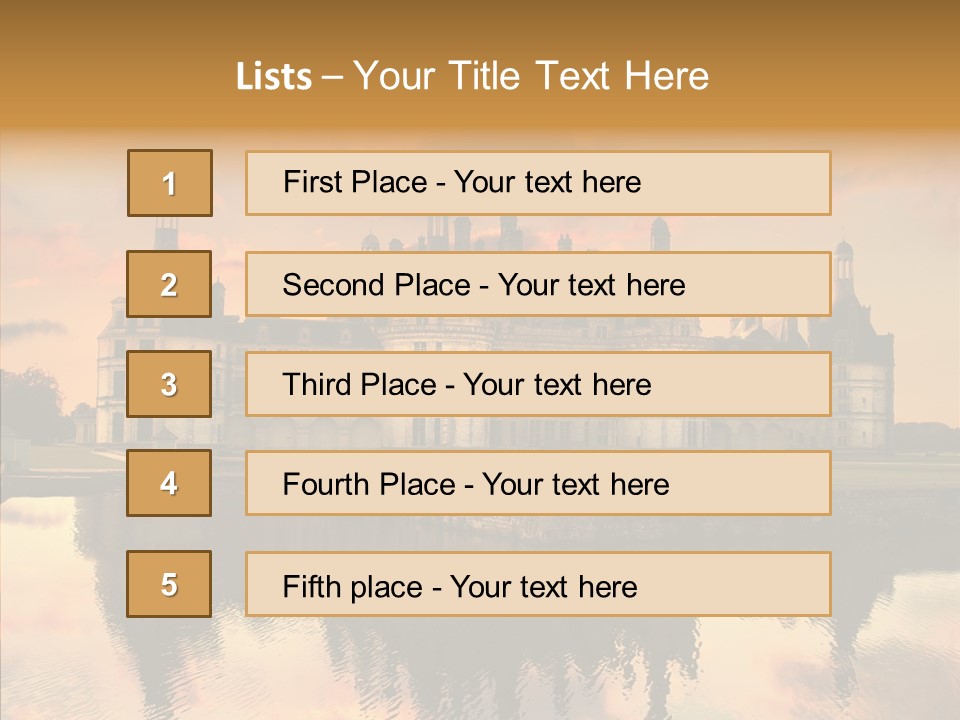Image resolution: width=960 pixels, height=720 pixels.
Task: Click "Your text here" after Fourth Place
Action: pos(575,485)
